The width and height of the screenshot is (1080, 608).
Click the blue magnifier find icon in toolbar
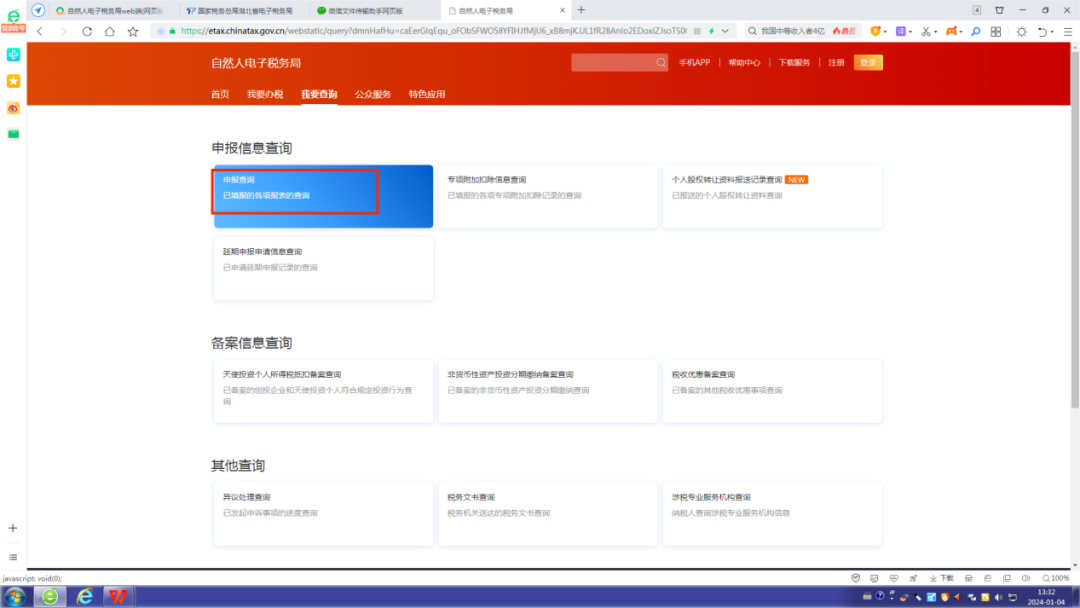tap(975, 31)
